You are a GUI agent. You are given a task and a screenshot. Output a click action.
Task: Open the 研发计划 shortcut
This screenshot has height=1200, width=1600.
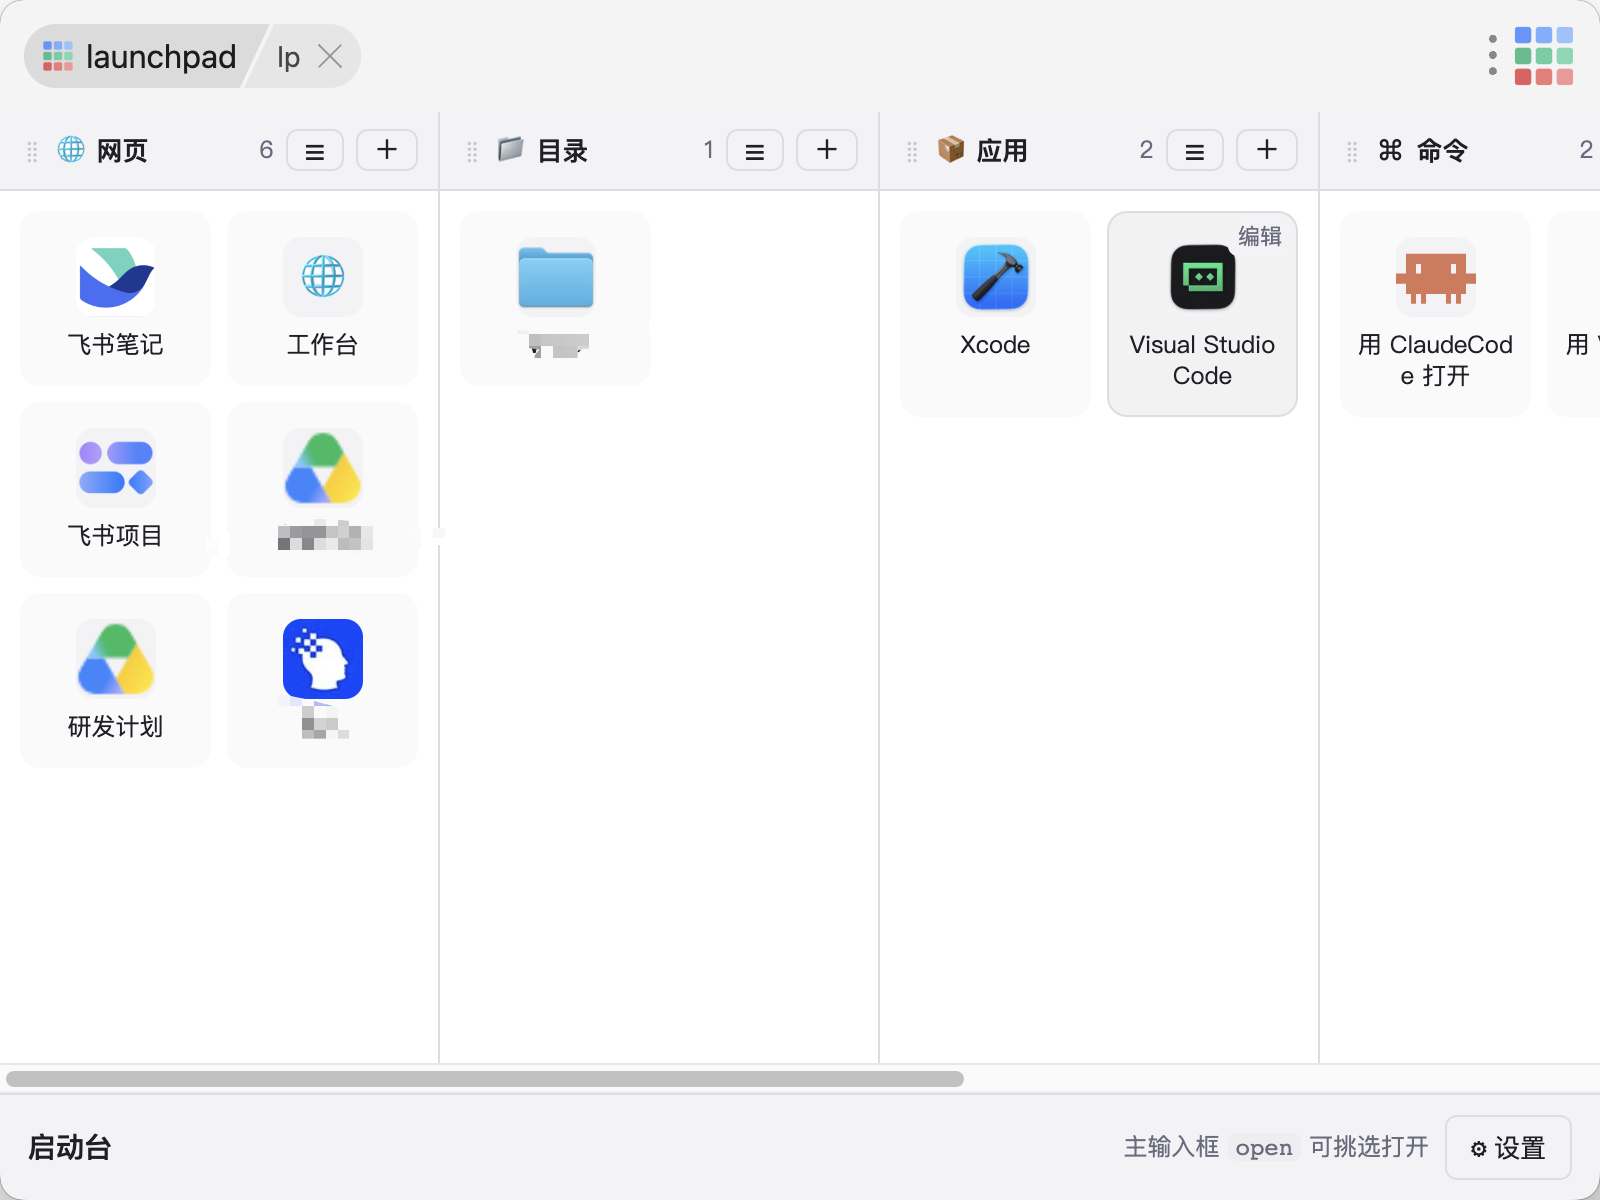[x=115, y=680]
